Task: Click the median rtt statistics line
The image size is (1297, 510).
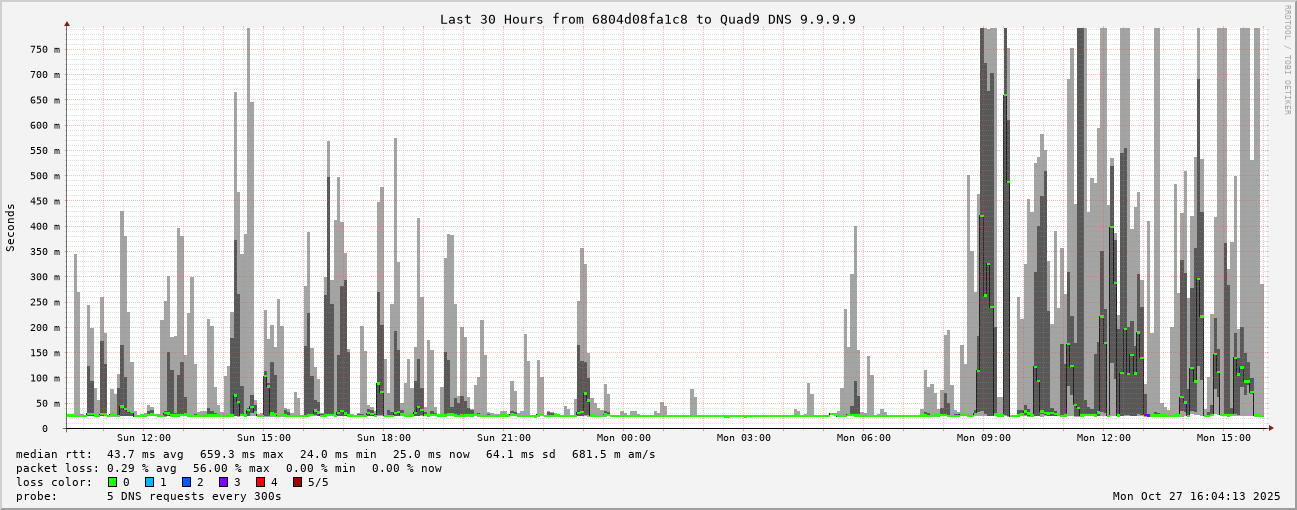Action: click(x=335, y=454)
